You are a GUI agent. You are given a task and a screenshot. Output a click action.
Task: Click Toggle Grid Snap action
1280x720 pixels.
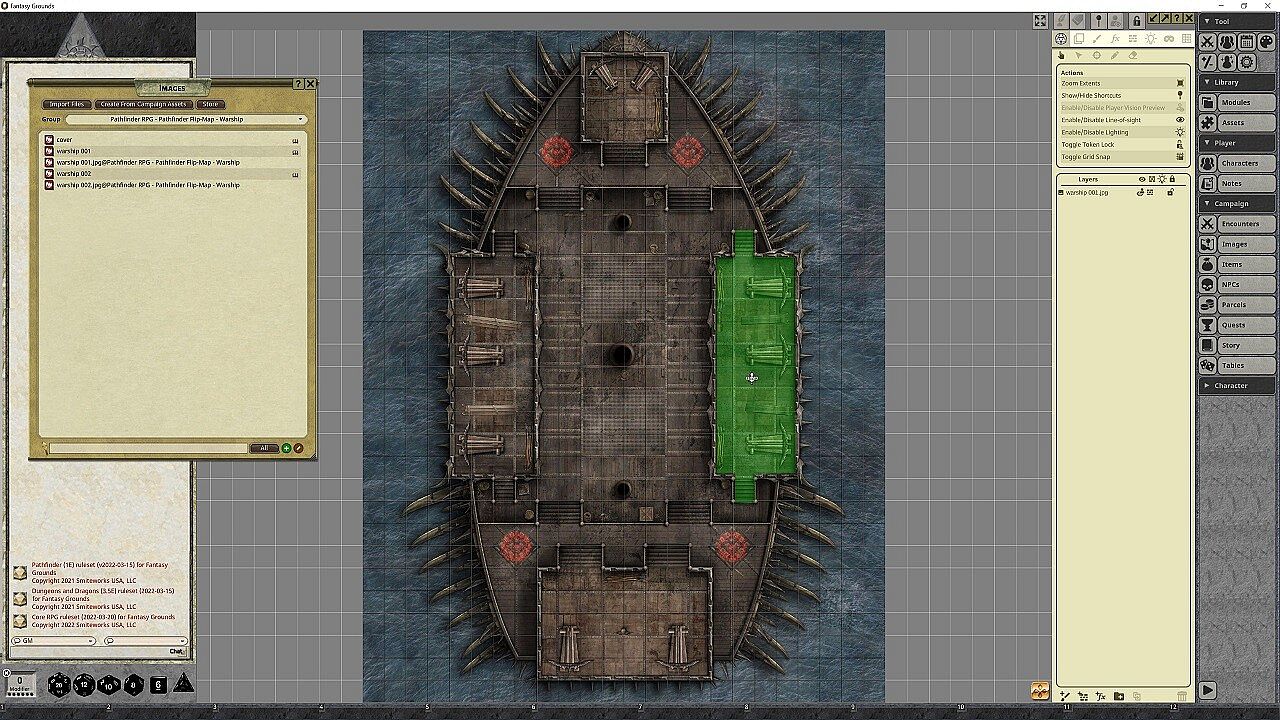[x=1122, y=157]
